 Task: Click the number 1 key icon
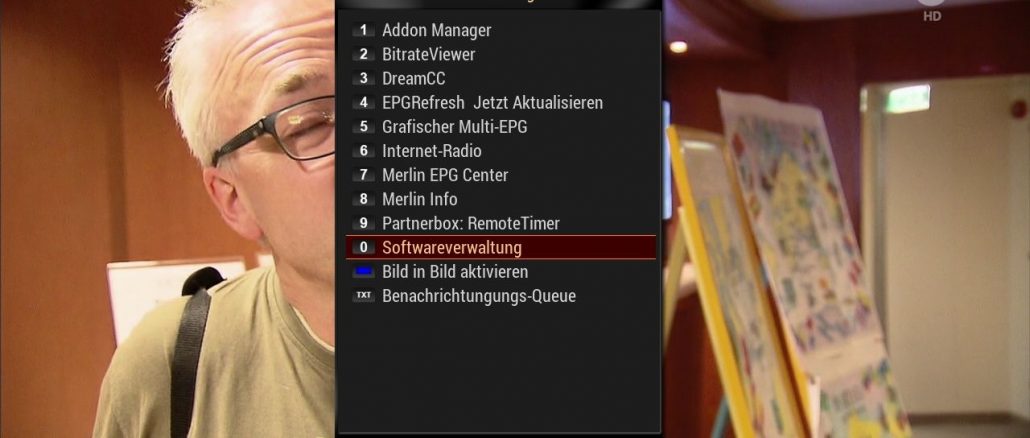pos(363,30)
